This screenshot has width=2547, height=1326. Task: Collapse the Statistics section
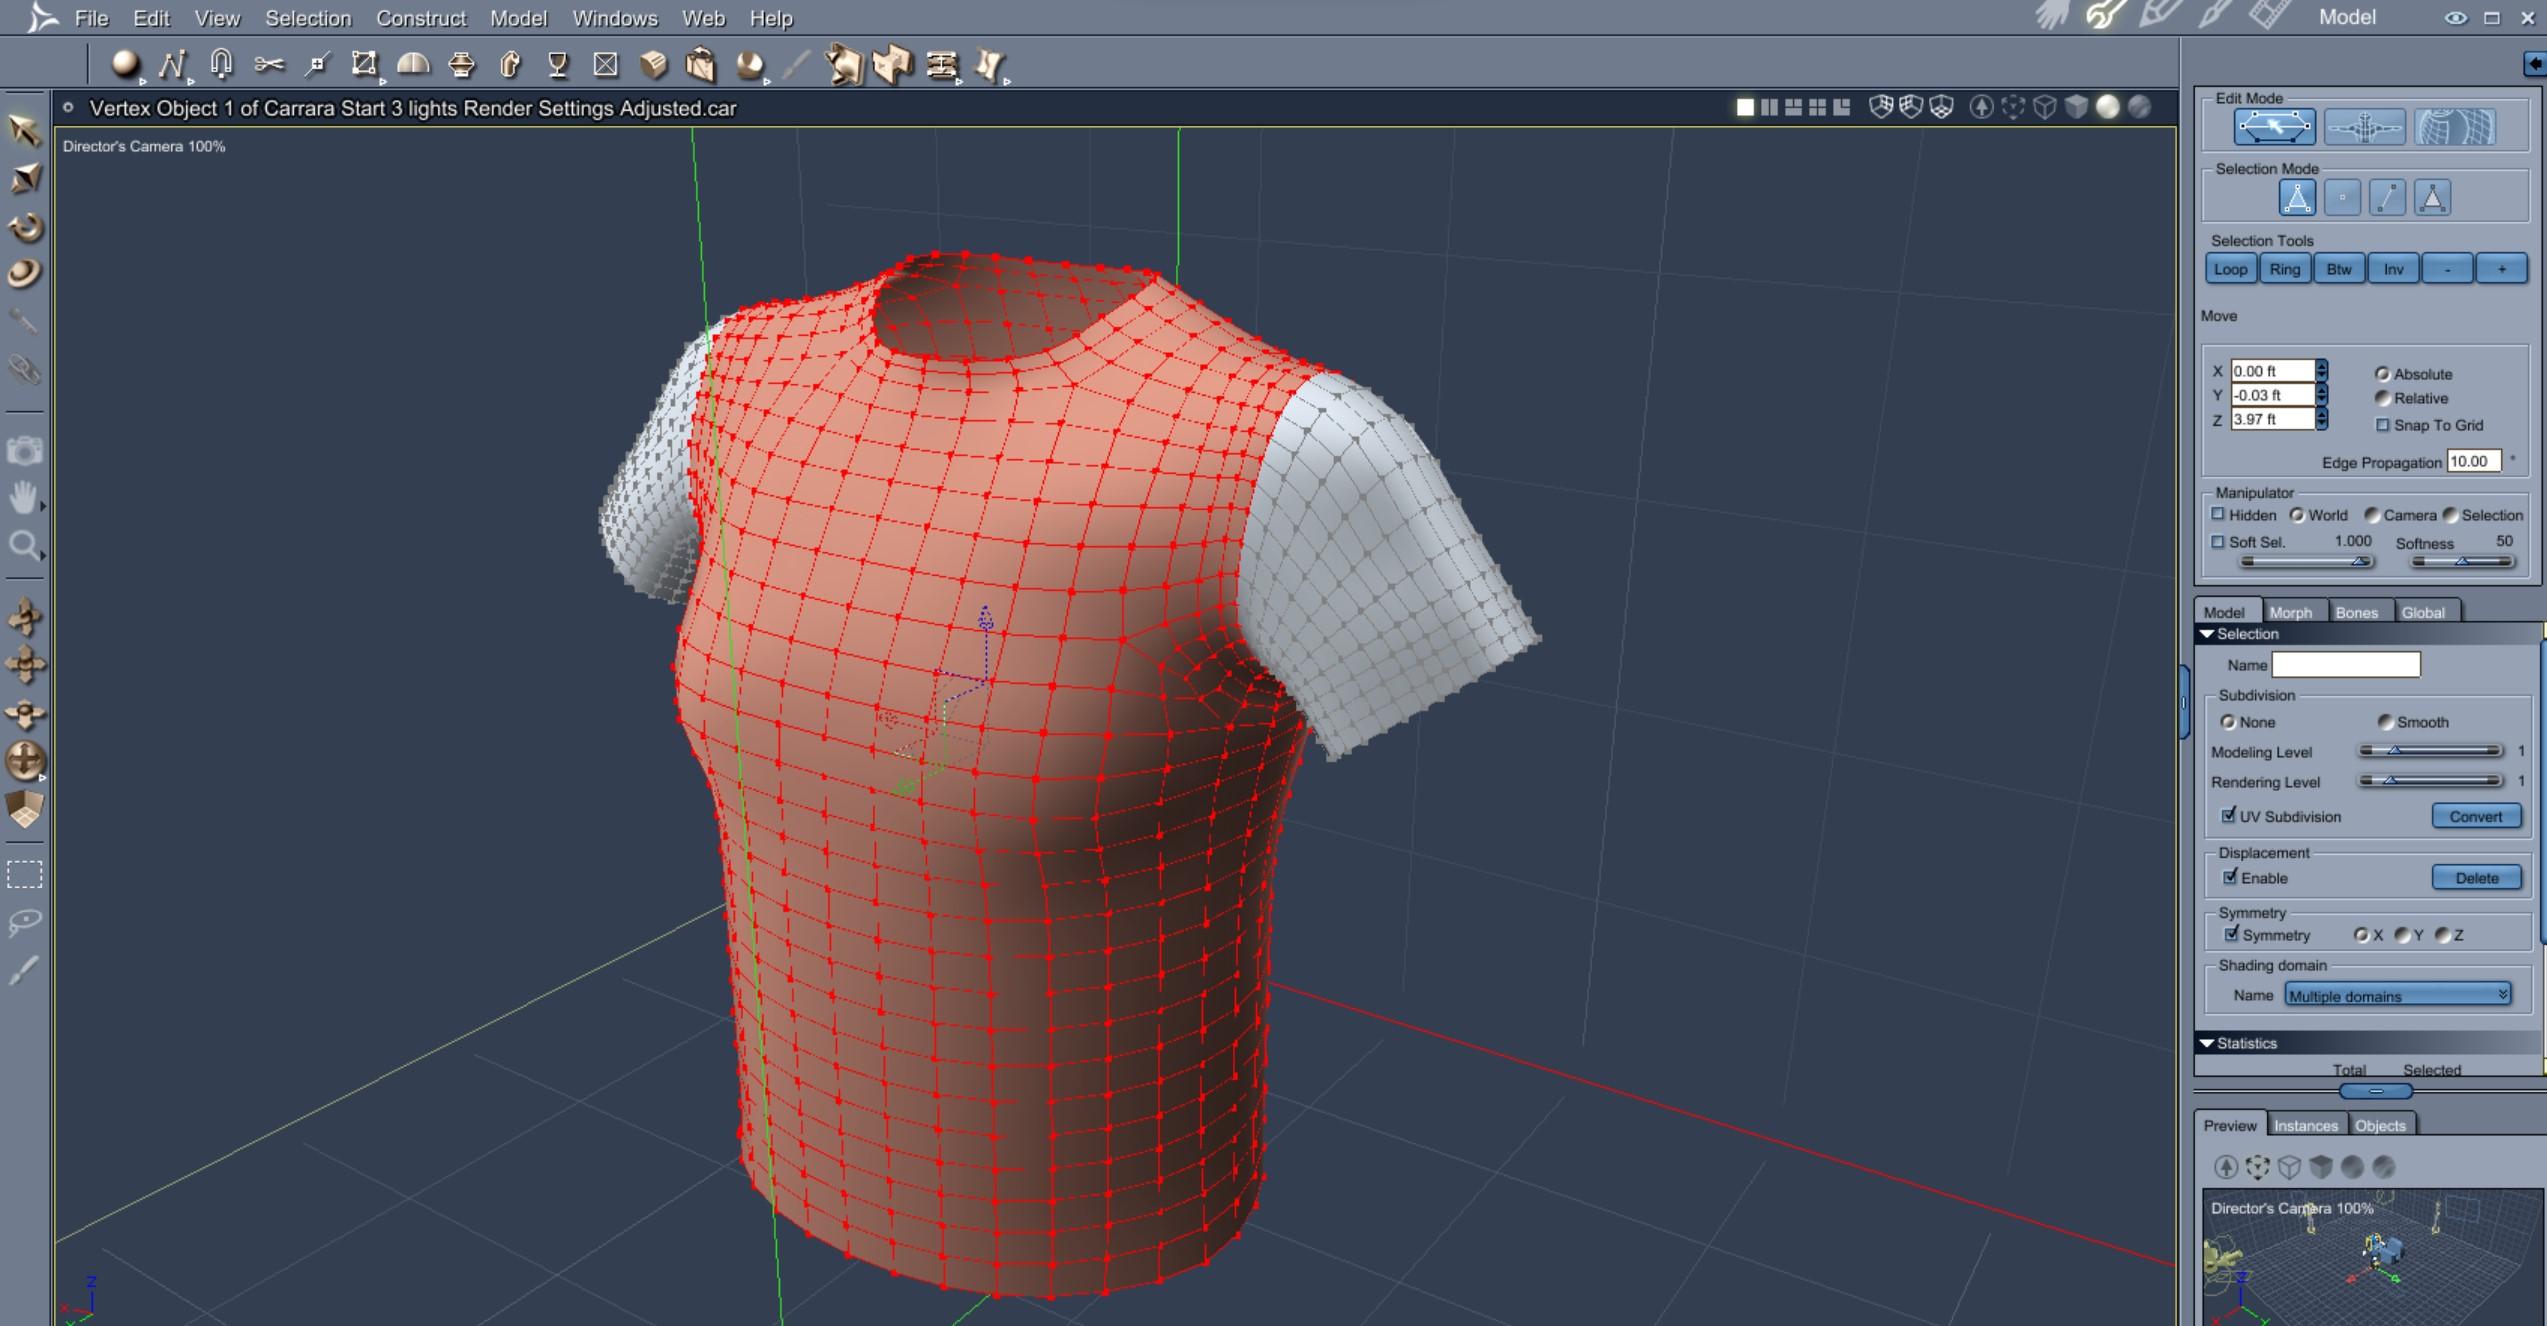tap(2207, 1043)
